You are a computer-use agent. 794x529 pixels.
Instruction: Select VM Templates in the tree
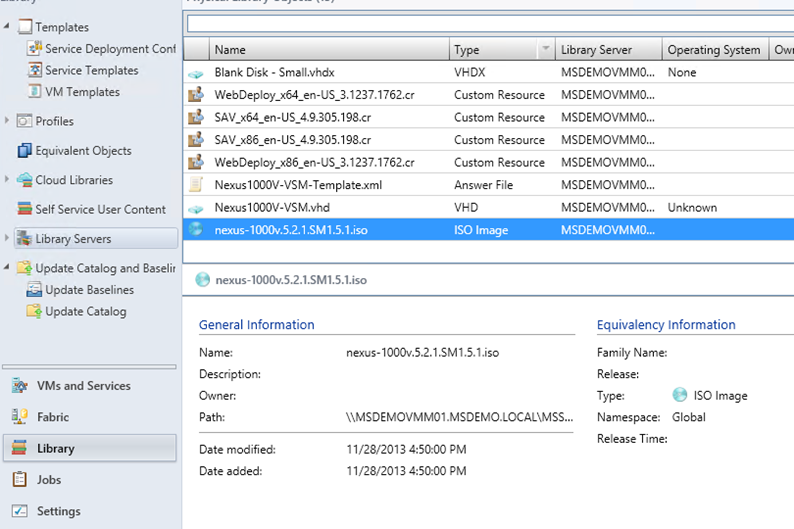pos(83,92)
